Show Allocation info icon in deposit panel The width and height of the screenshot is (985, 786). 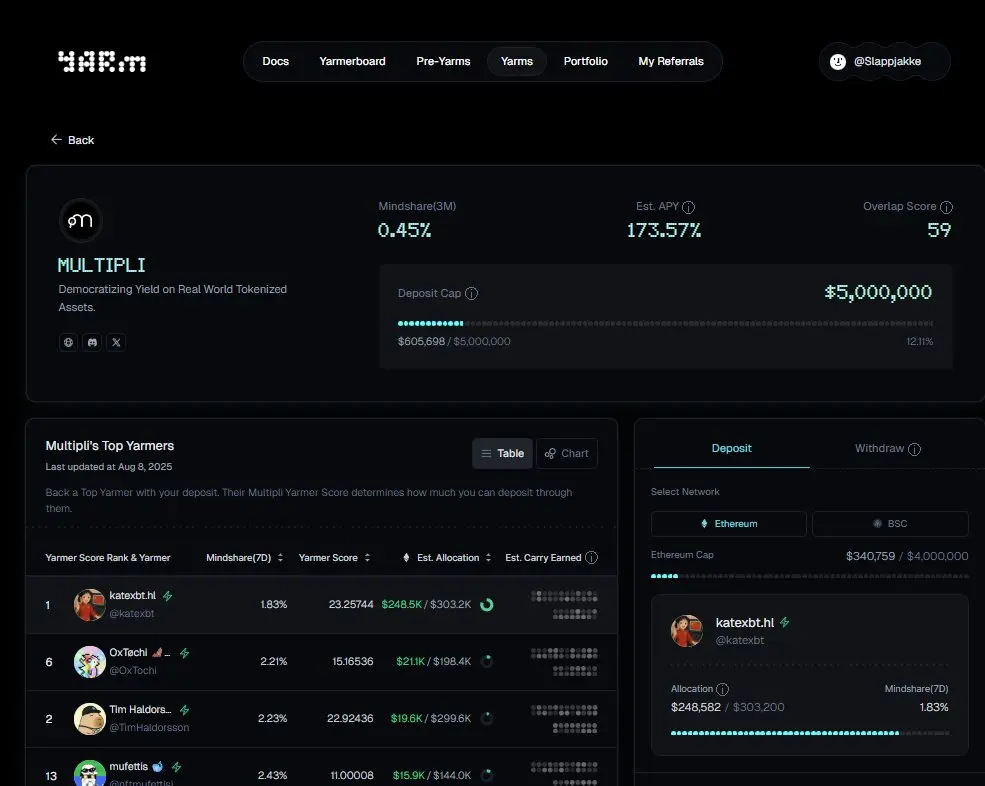[722, 689]
